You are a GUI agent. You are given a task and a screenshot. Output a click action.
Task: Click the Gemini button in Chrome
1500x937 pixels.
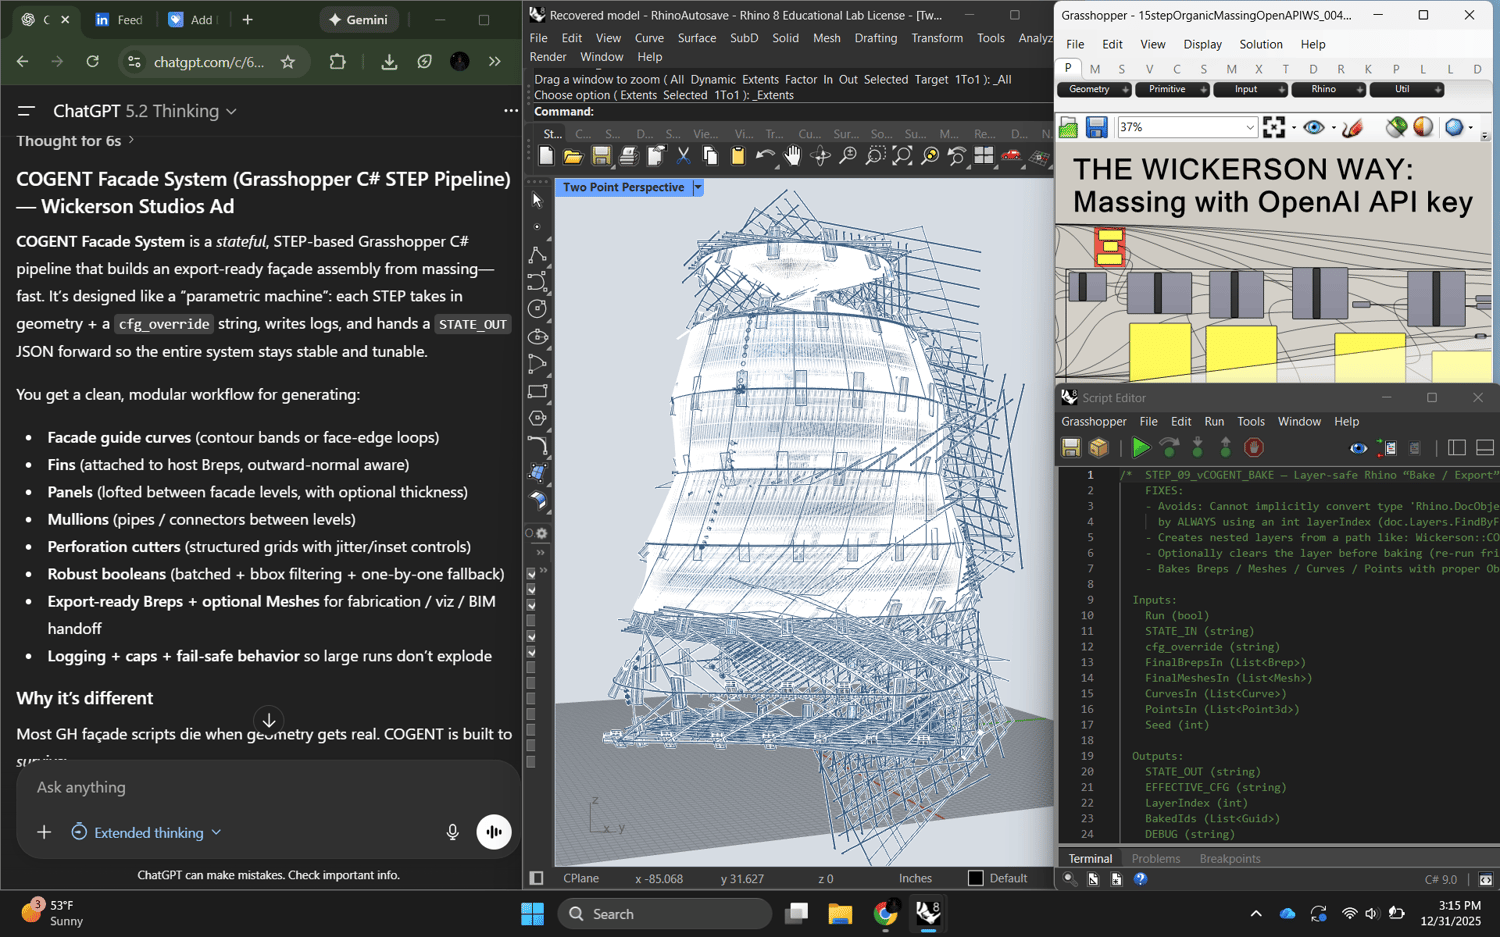pyautogui.click(x=359, y=20)
